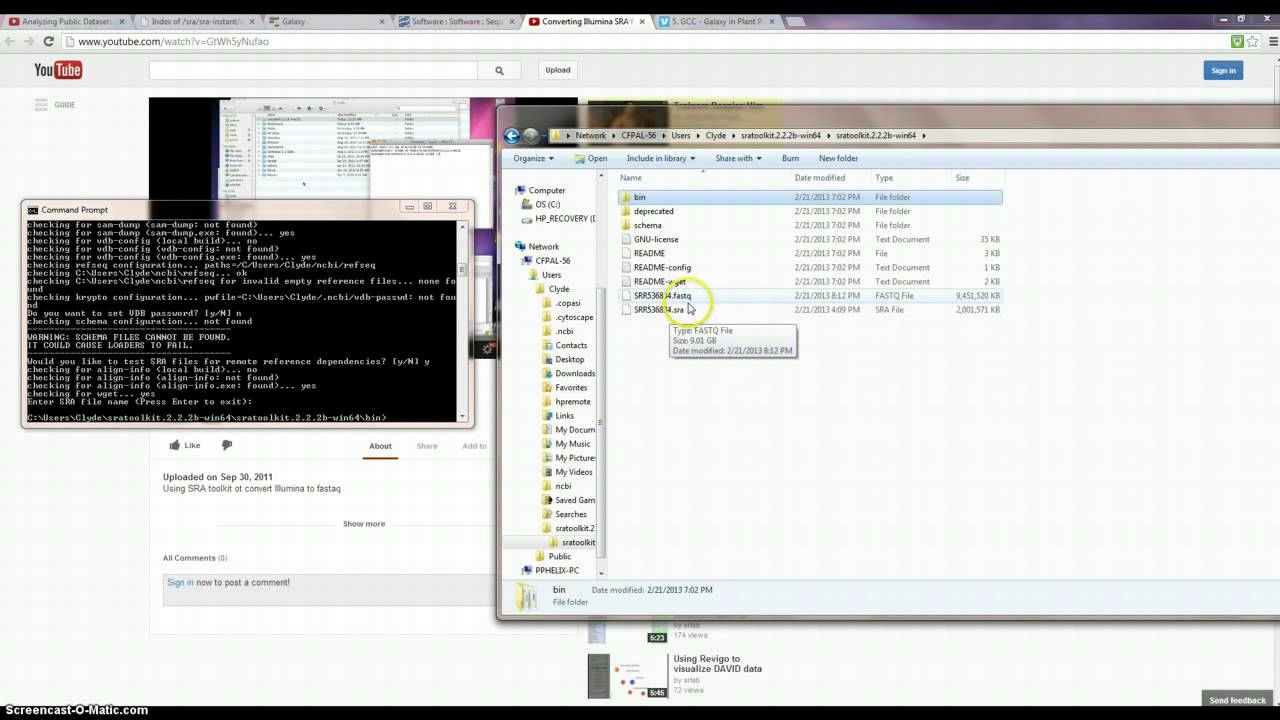Switch to Analyzing Public Datasets tab
Viewport: 1280px width, 720px height.
pos(66,21)
